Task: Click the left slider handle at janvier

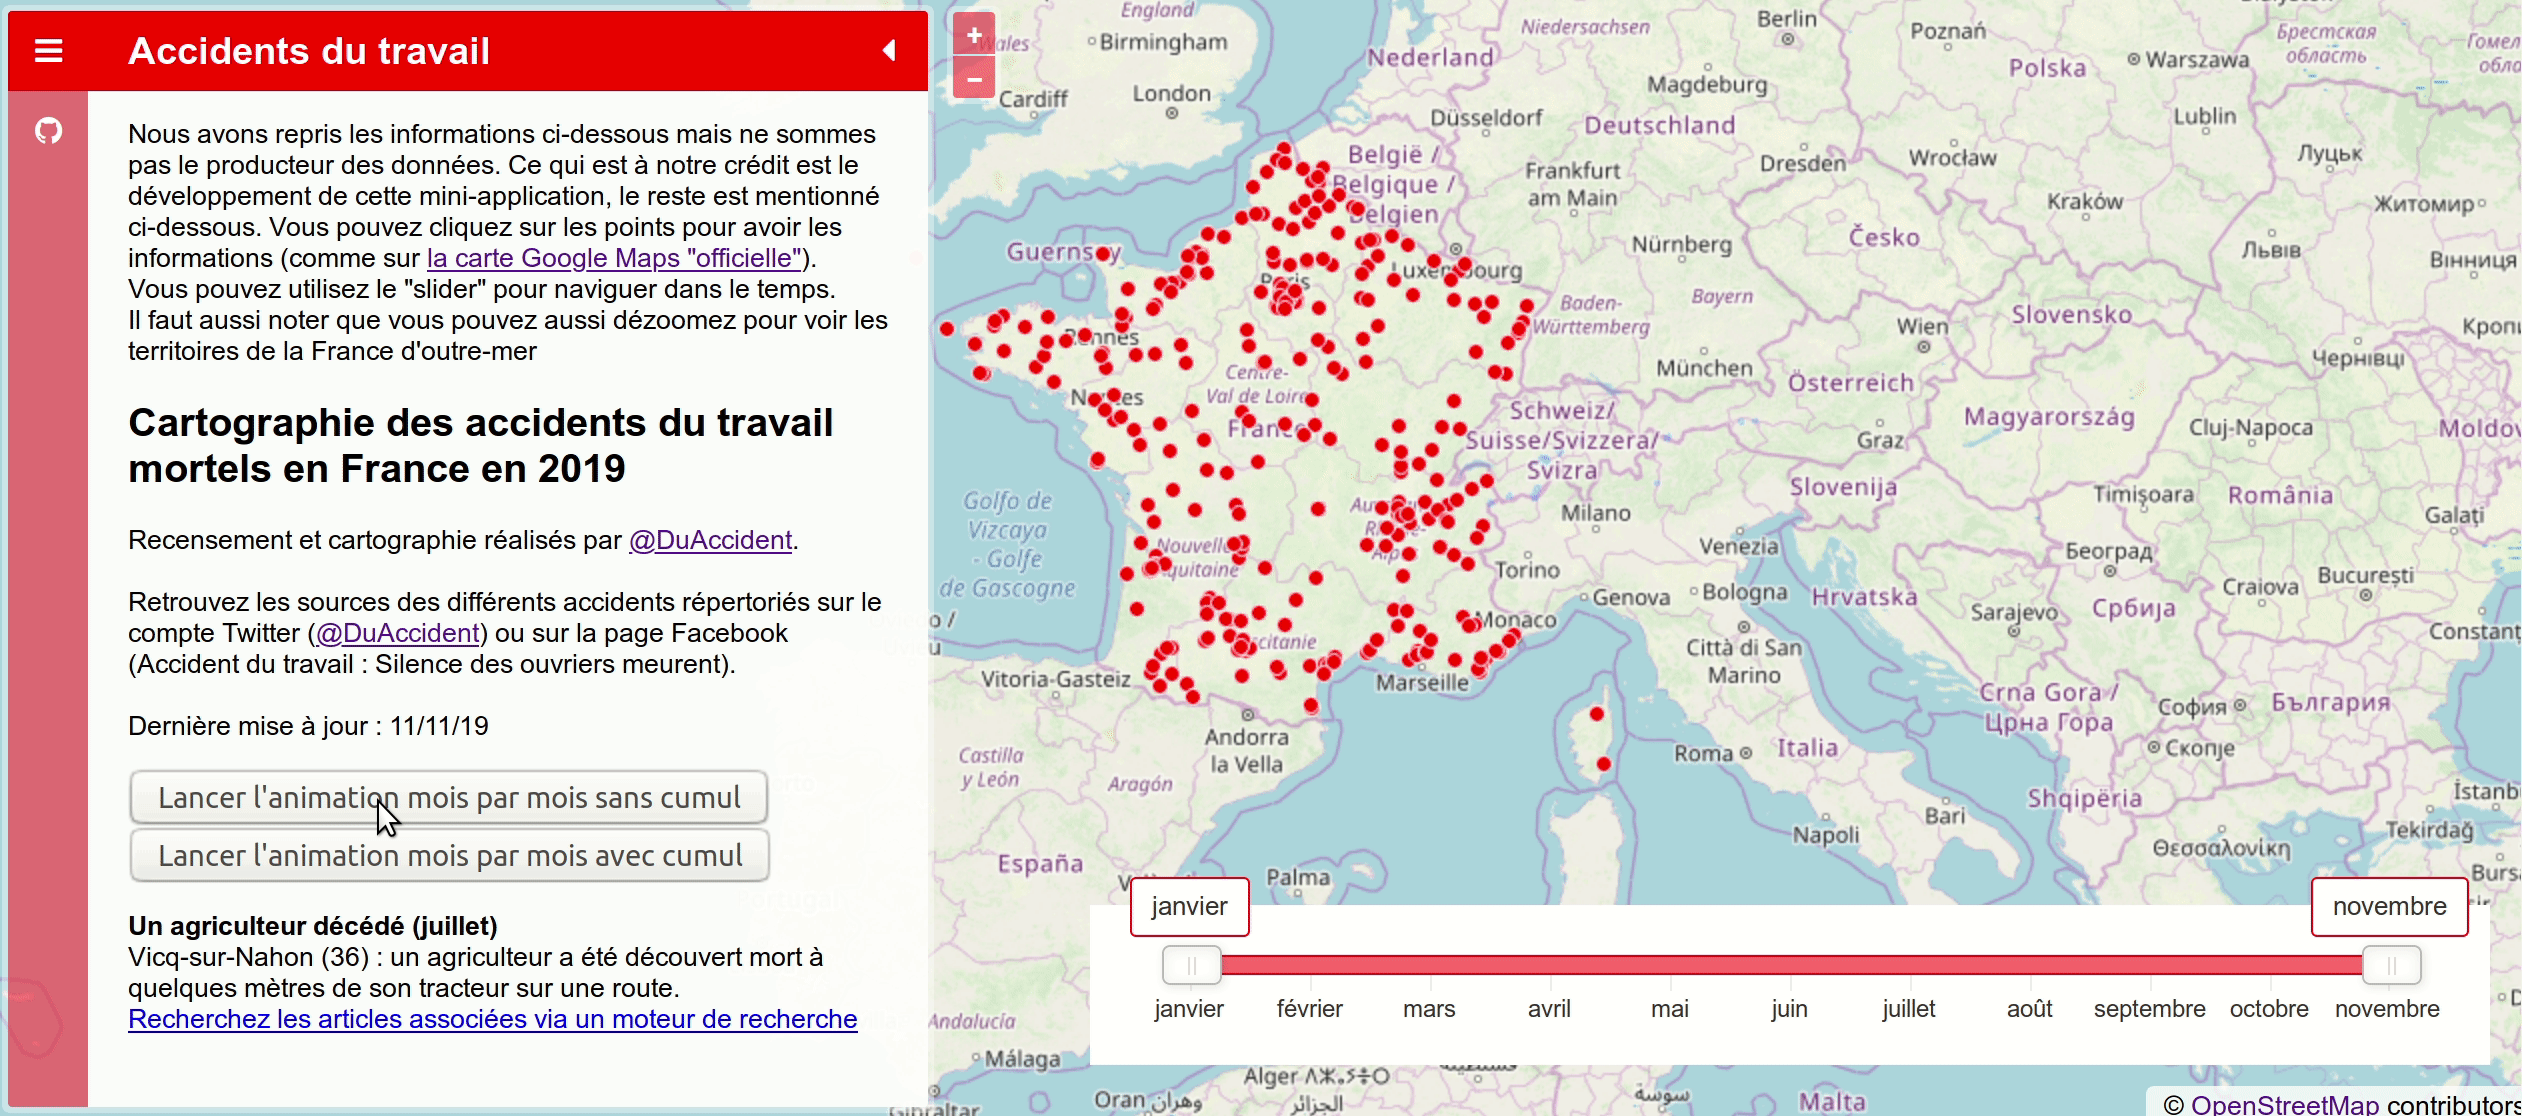Action: pos(1191,966)
